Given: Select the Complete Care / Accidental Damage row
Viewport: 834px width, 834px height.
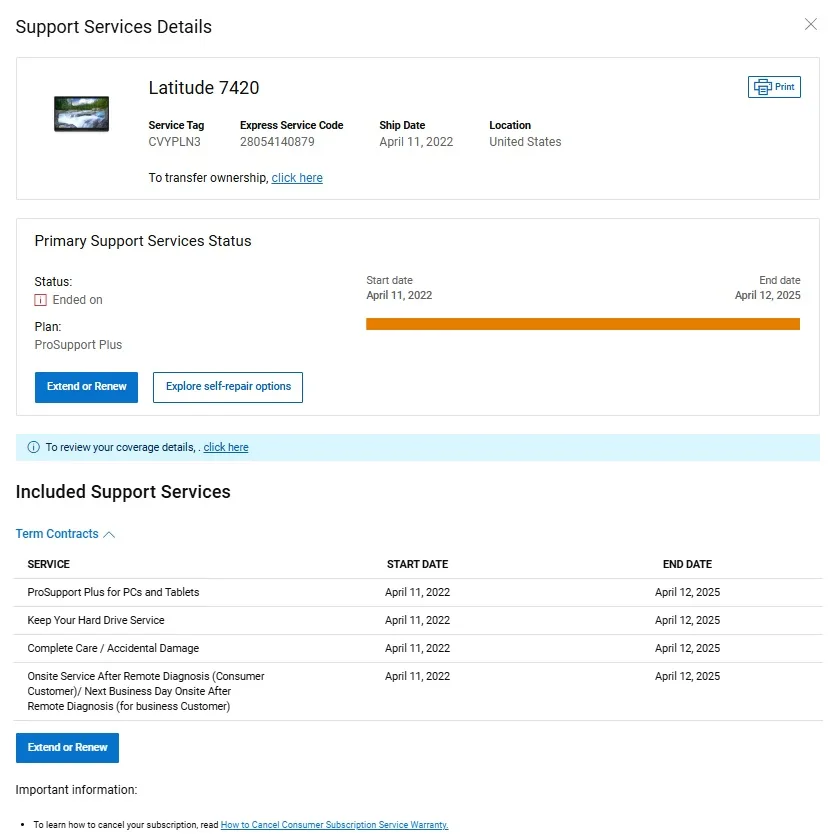Looking at the screenshot, I should click(x=113, y=649).
